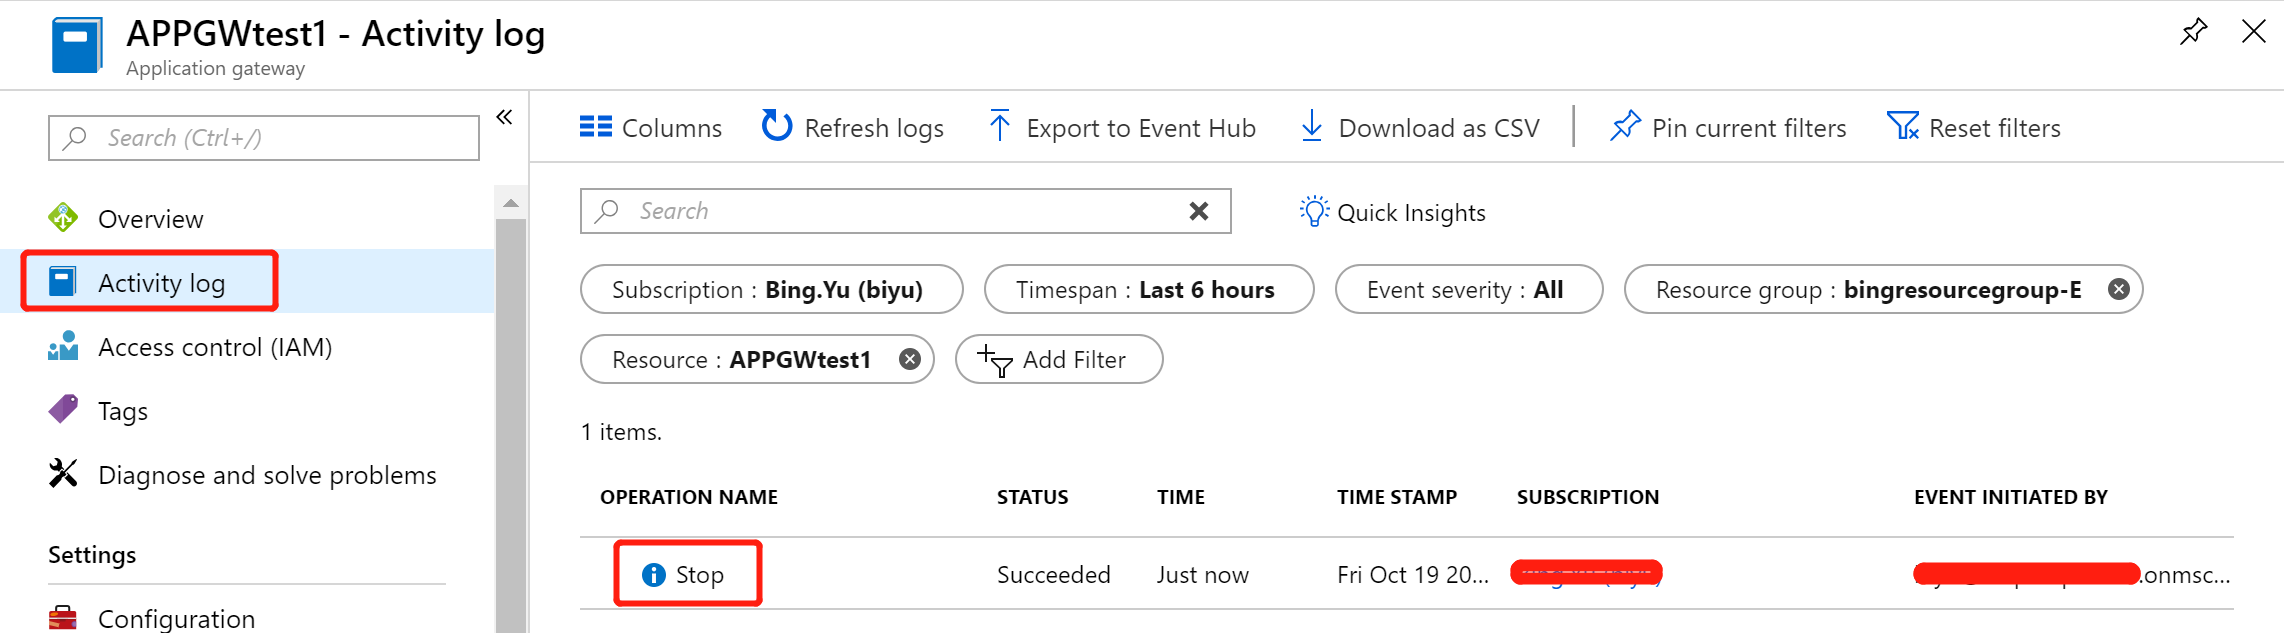Pin current filters to dashboard
The height and width of the screenshot is (633, 2284).
click(x=1728, y=128)
